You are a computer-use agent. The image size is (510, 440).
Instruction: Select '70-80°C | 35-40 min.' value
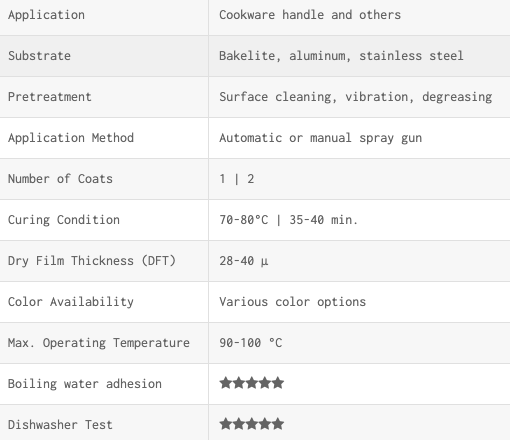[288, 220]
